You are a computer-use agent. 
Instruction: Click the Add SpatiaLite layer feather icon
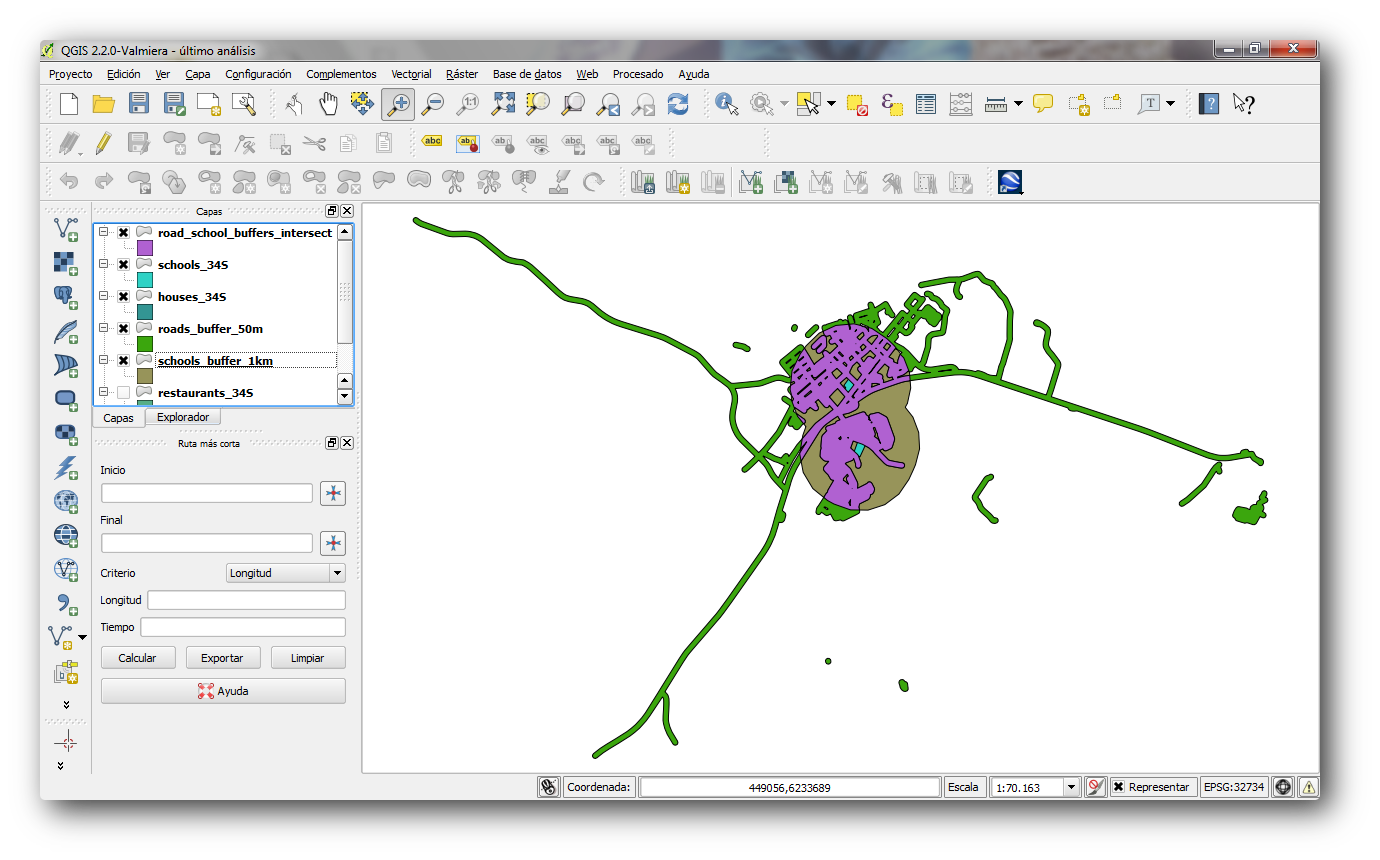click(65, 331)
